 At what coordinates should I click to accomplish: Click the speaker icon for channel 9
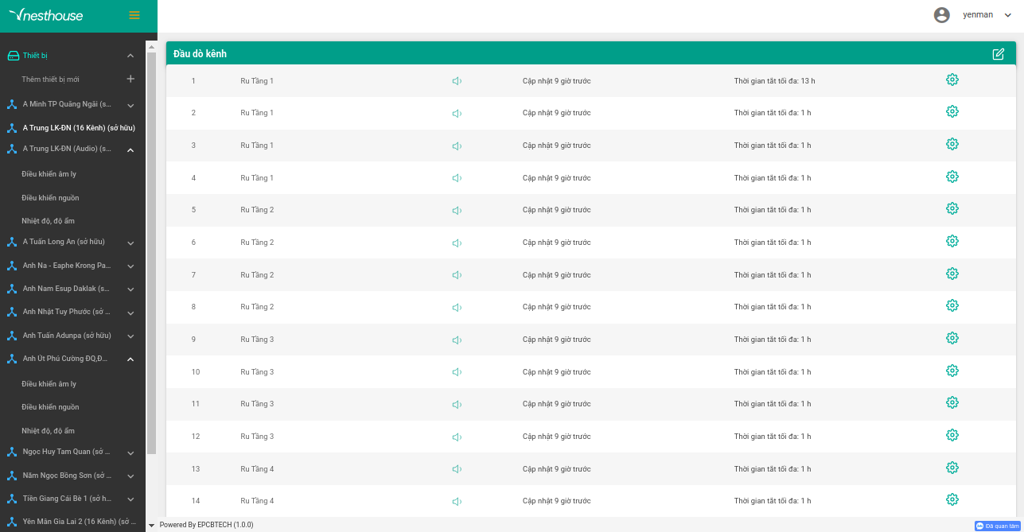[456, 339]
